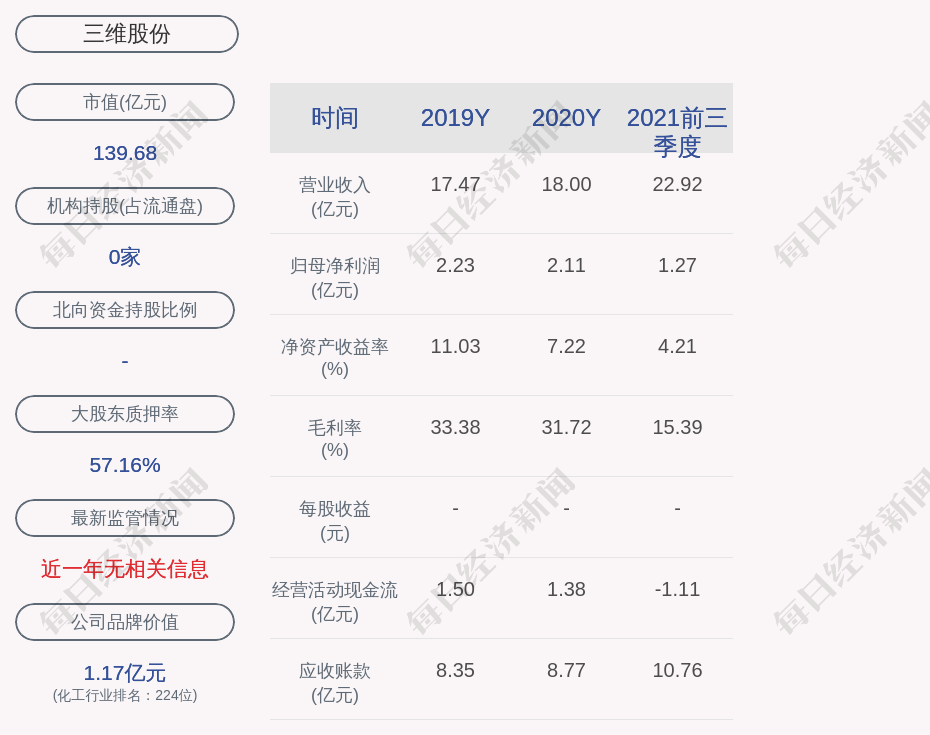The image size is (930, 735).
Task: Select the 市值(亿元) label button
Action: tap(125, 102)
